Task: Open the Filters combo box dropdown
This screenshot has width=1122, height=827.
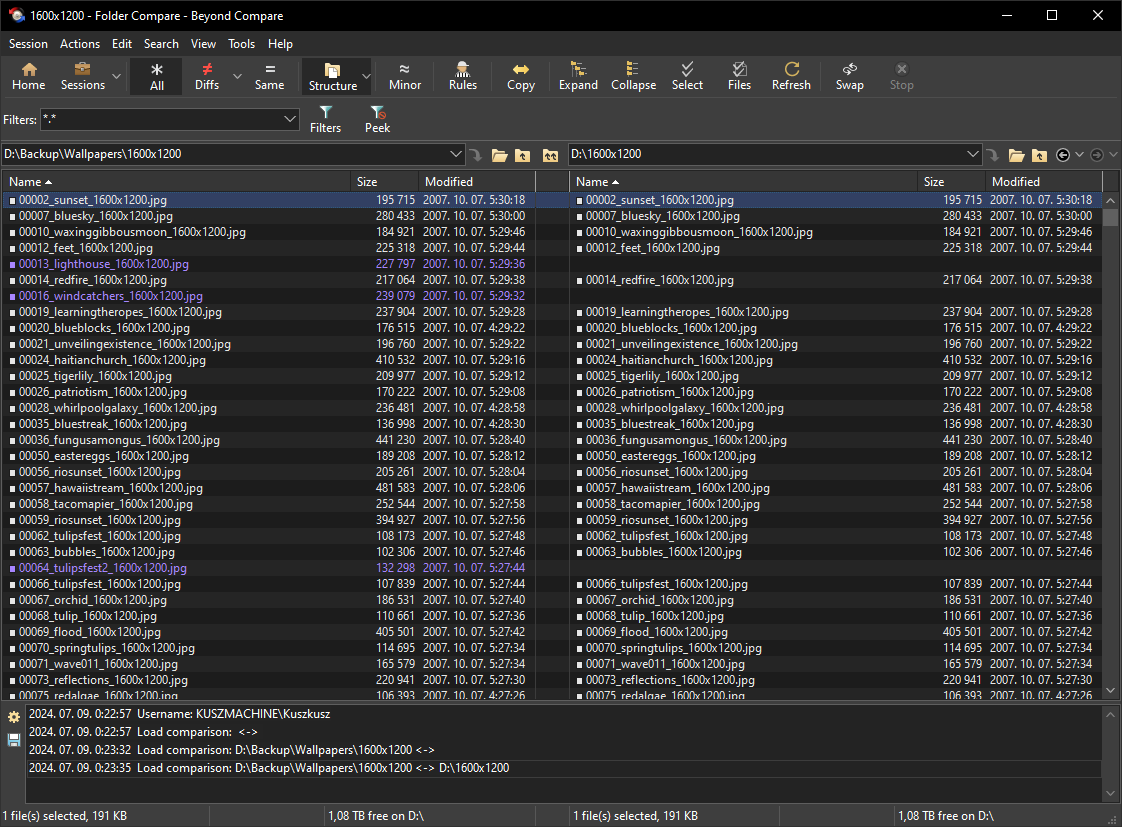Action: click(290, 119)
